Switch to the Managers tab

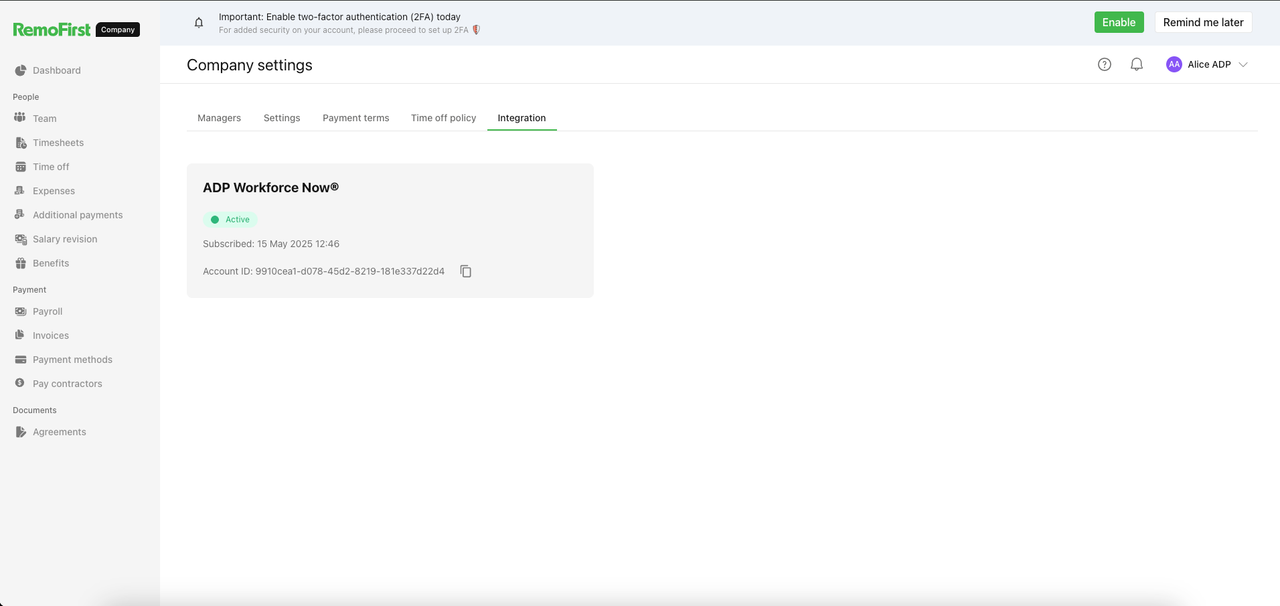(x=219, y=118)
